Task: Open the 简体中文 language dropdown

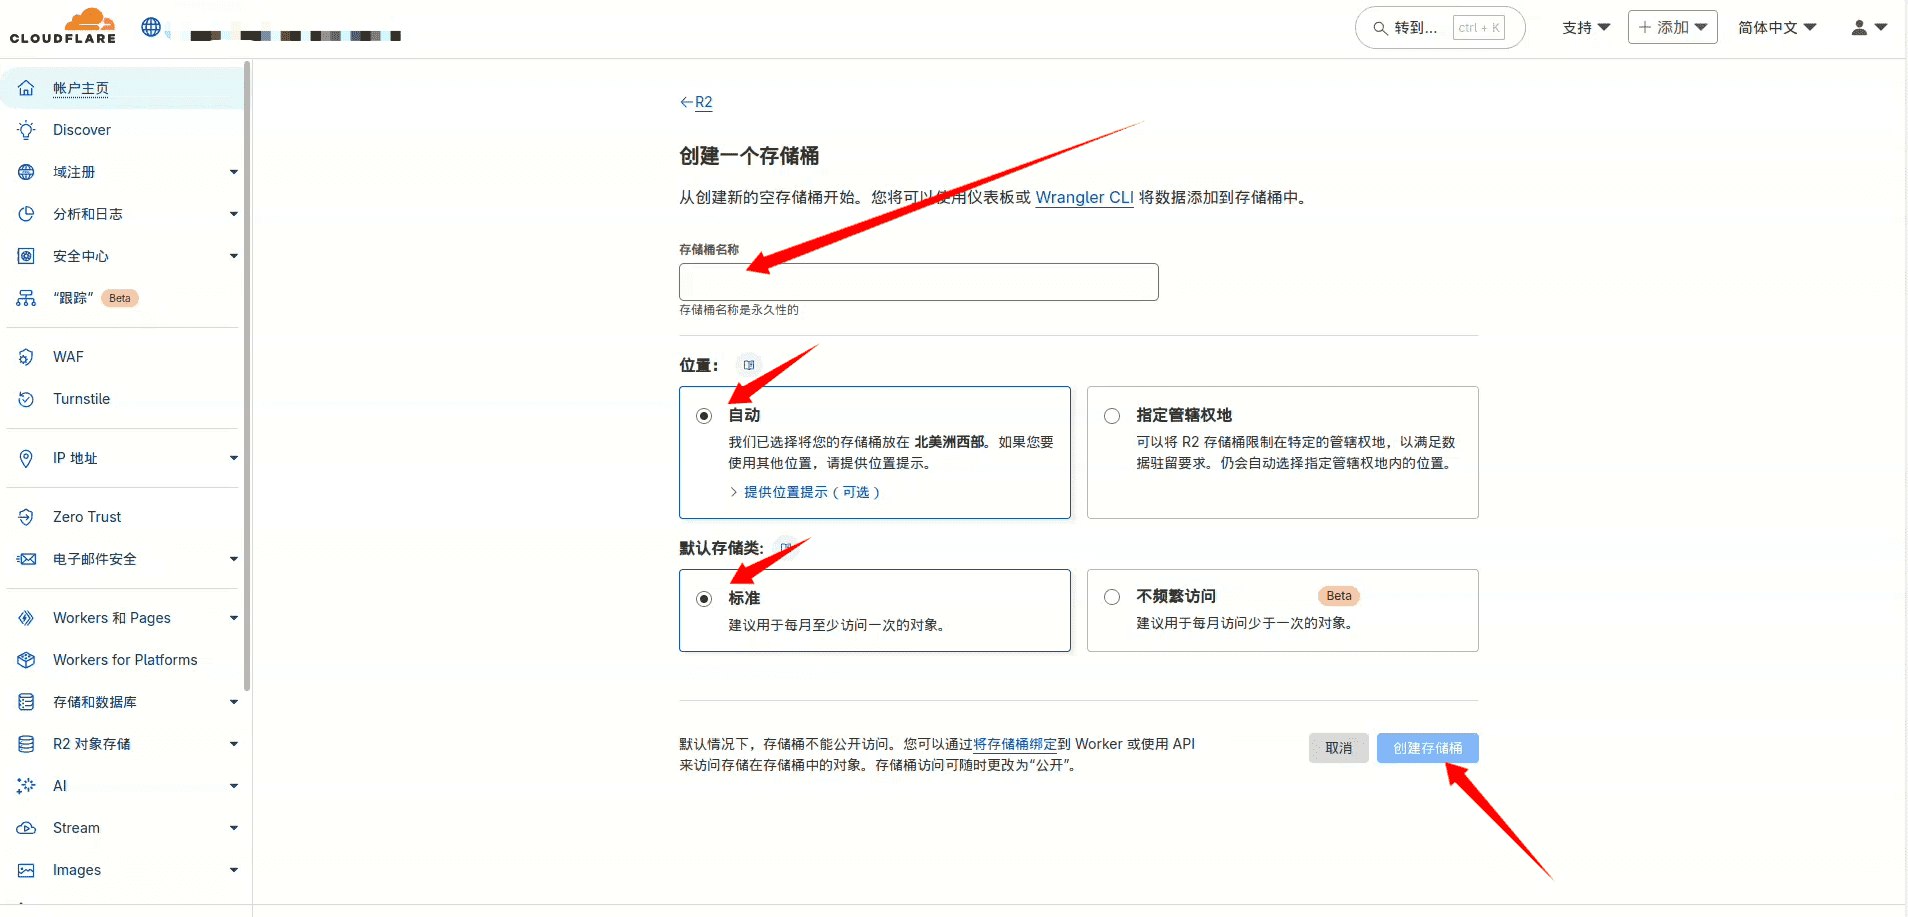Action: 1777,28
